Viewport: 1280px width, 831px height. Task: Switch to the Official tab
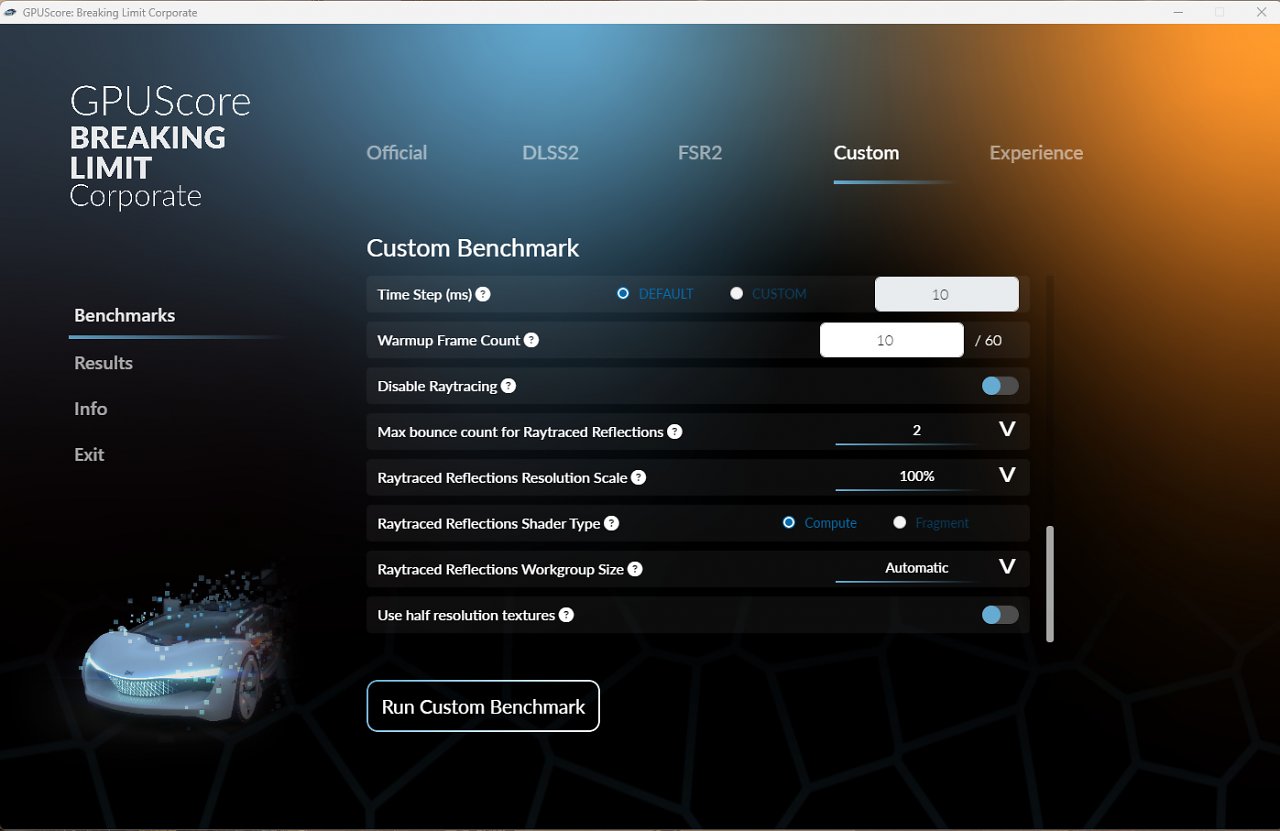pos(397,153)
